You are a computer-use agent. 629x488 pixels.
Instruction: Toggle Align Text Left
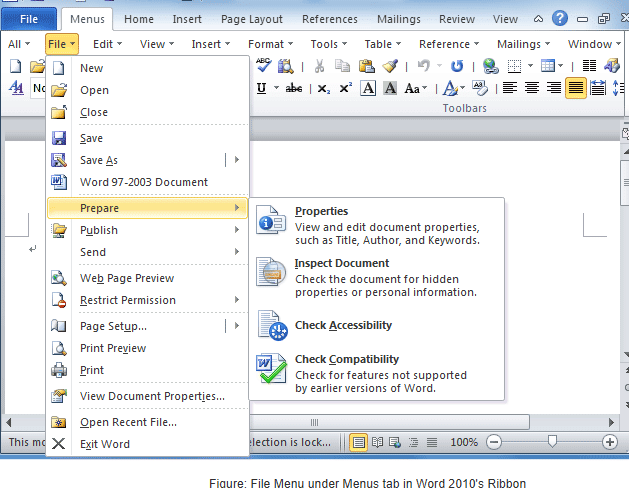[509, 88]
